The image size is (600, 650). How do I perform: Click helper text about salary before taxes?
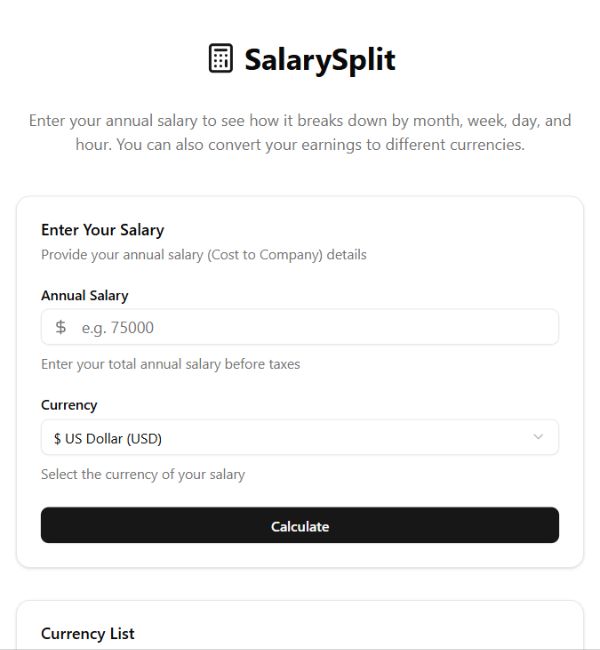pos(170,364)
